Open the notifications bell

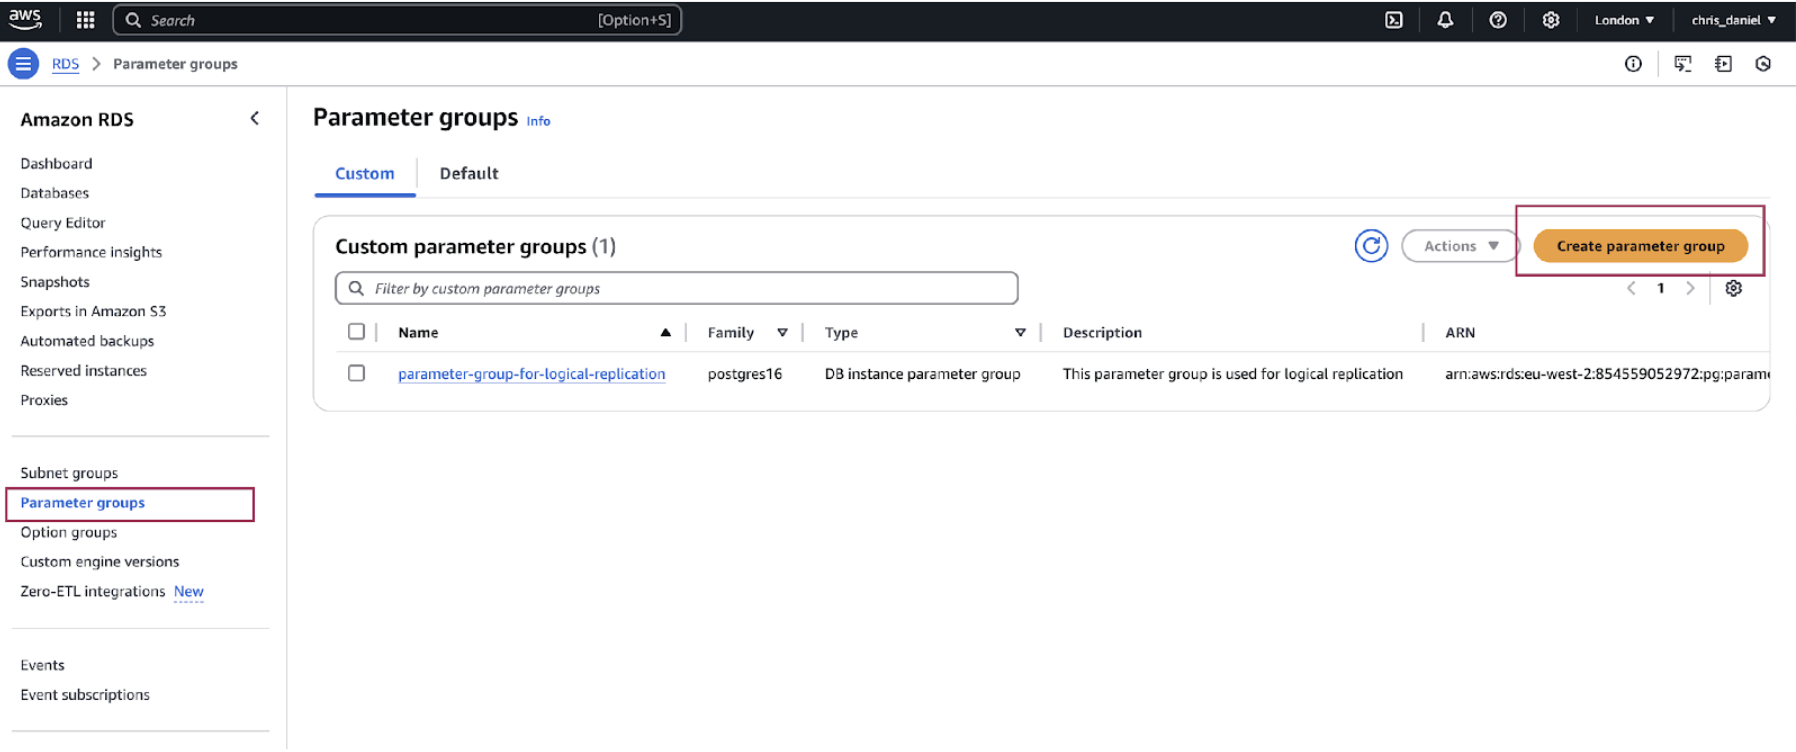pyautogui.click(x=1445, y=20)
